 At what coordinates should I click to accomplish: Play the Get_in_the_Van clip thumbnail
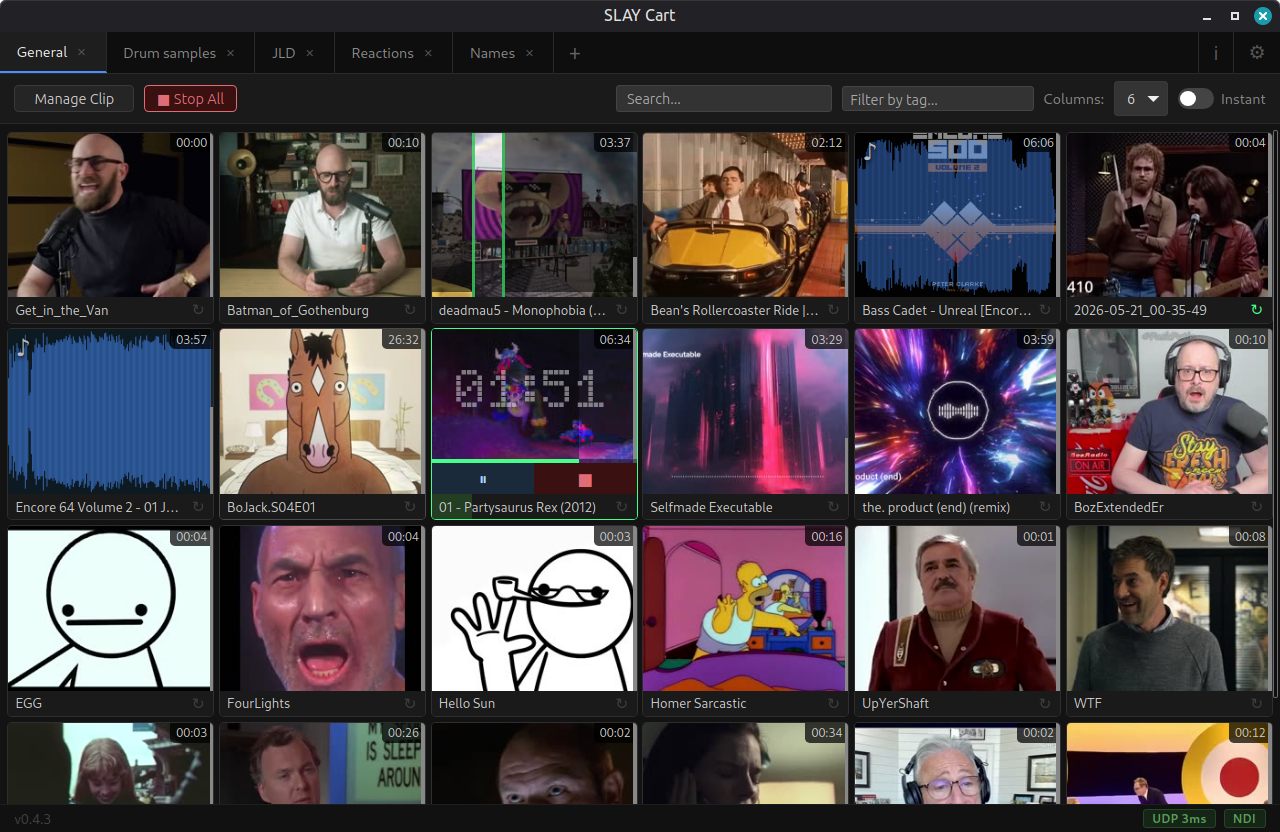click(109, 215)
